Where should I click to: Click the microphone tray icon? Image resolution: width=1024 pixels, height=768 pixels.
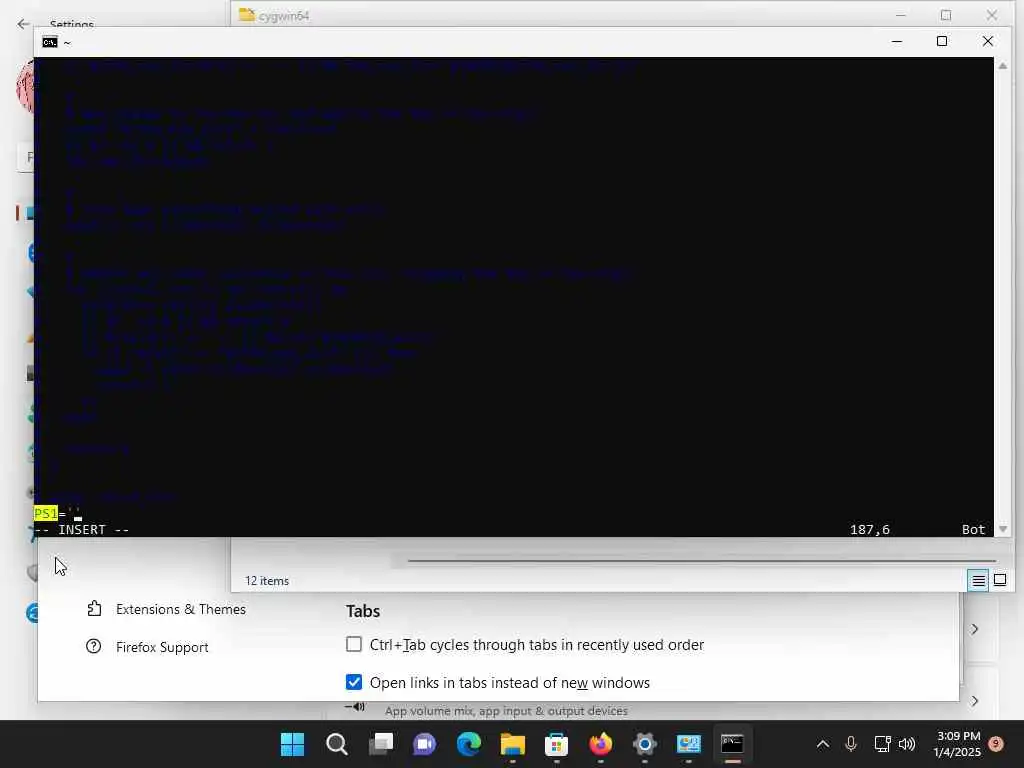851,744
